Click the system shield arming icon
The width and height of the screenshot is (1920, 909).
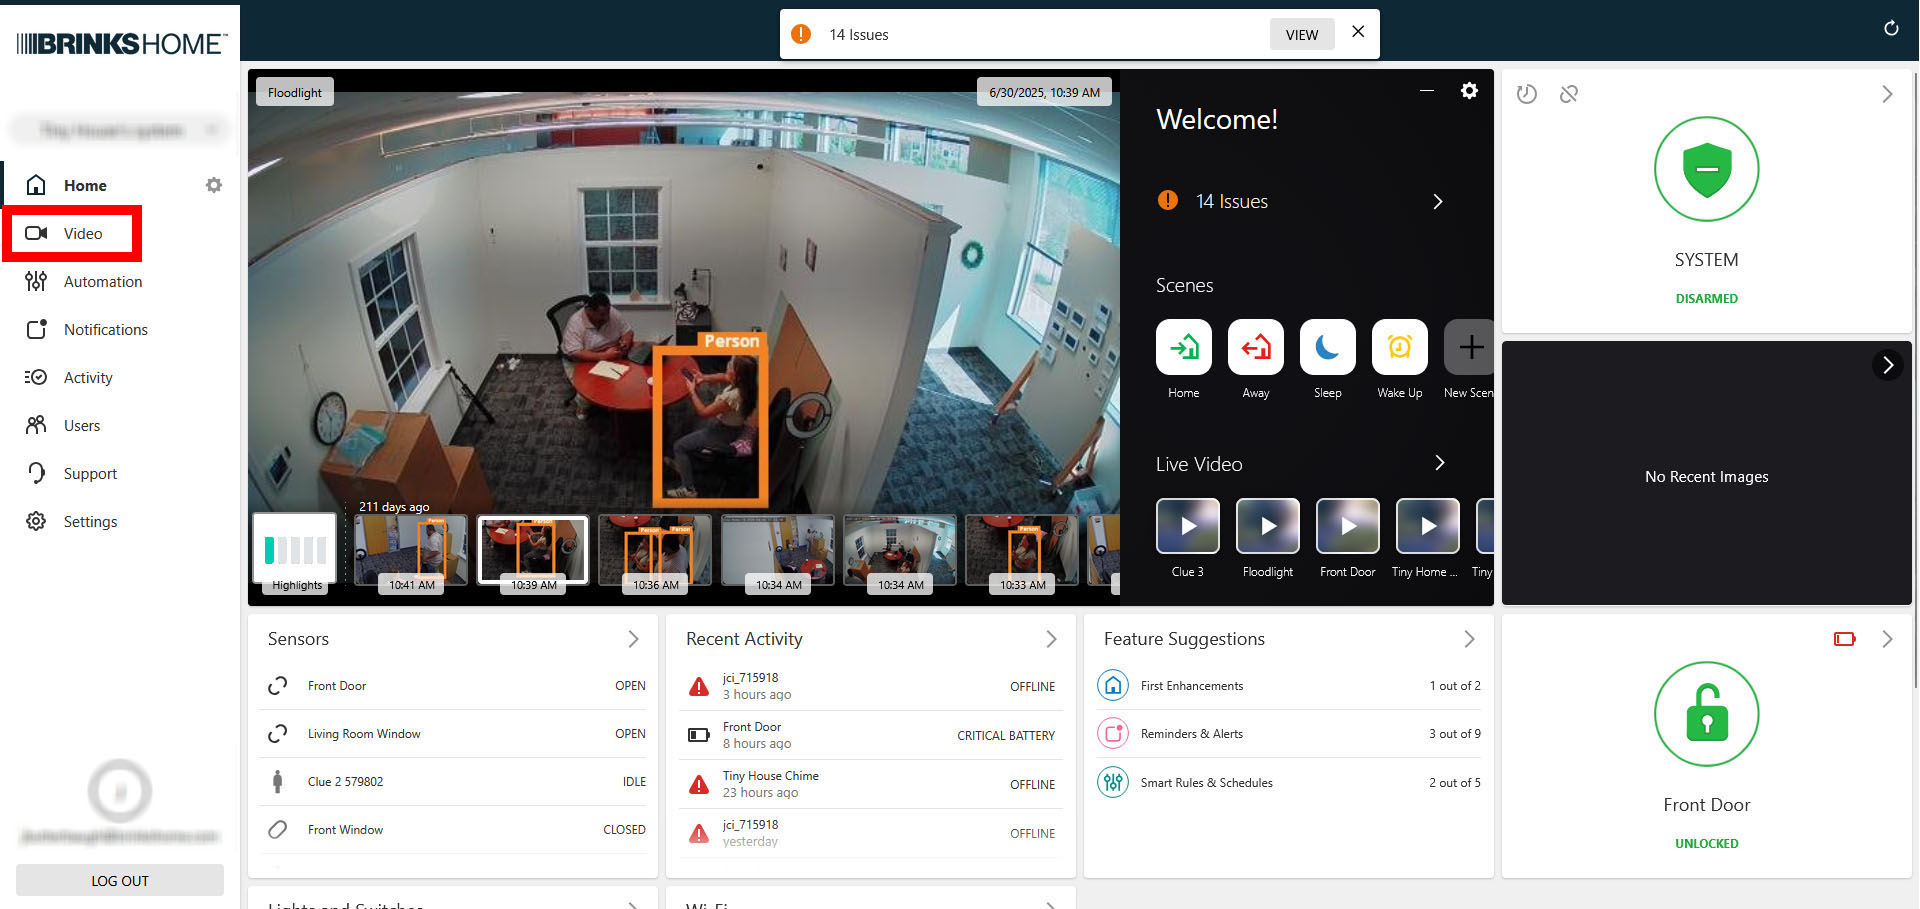(1707, 169)
